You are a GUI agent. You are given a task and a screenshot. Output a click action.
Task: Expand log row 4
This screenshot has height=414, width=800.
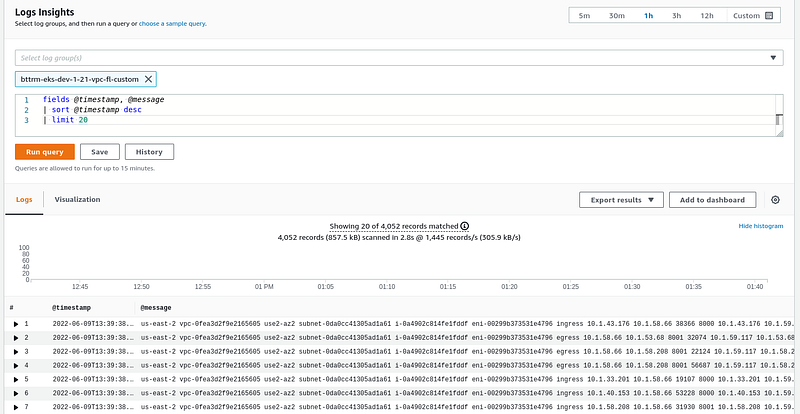[16, 366]
